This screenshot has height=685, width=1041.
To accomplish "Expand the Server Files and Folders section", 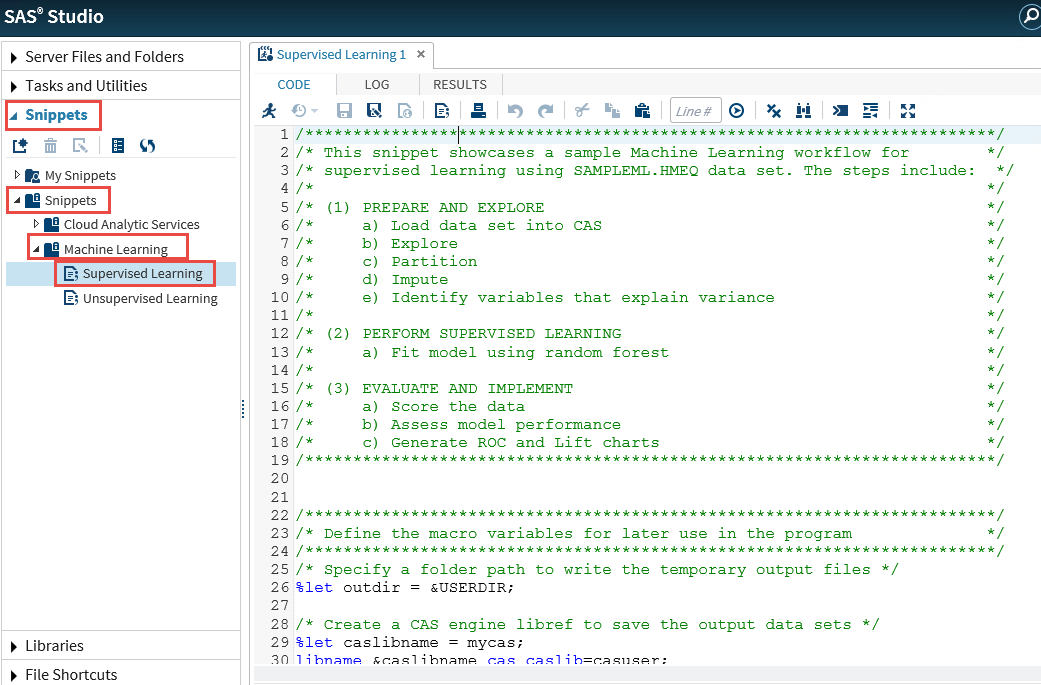I will 14,57.
